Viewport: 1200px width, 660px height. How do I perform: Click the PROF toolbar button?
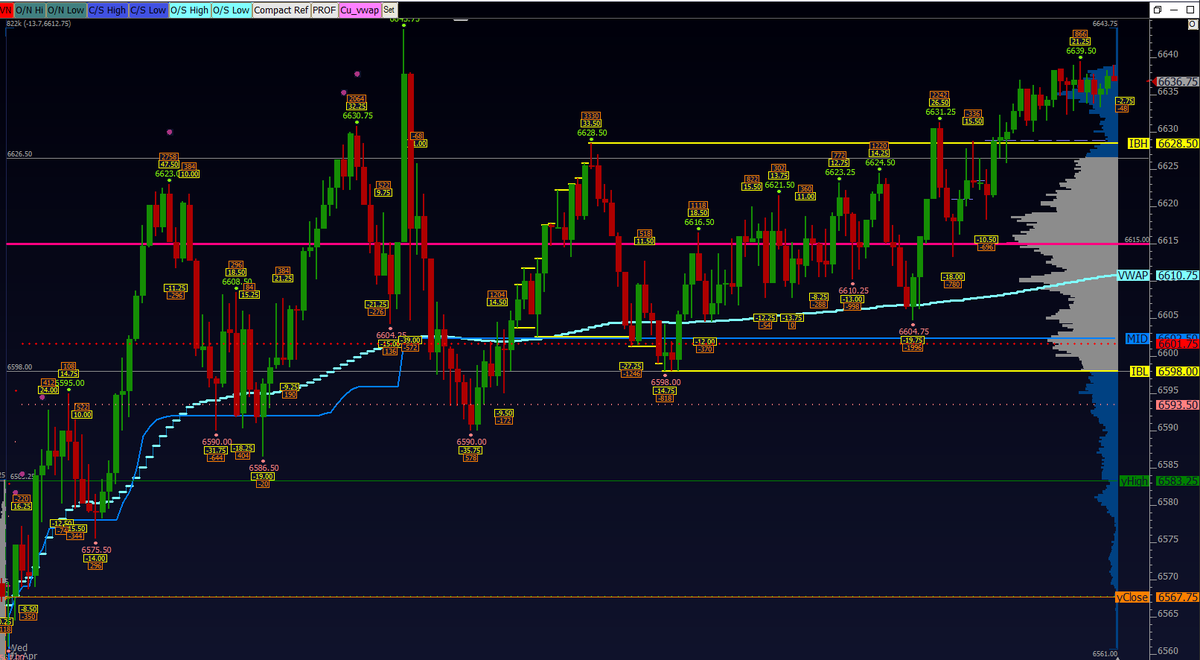click(x=324, y=9)
